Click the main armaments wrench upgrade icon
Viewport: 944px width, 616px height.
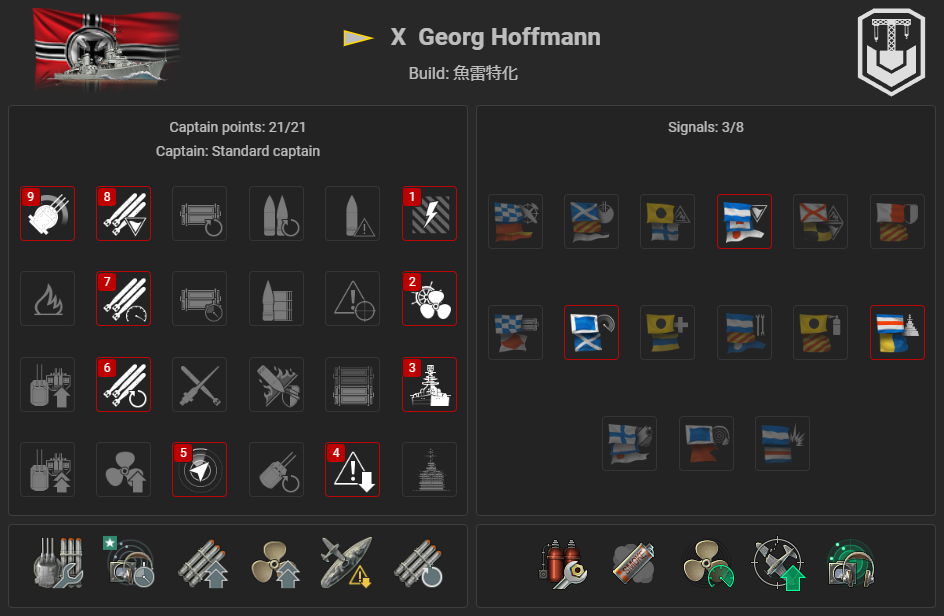click(x=58, y=563)
